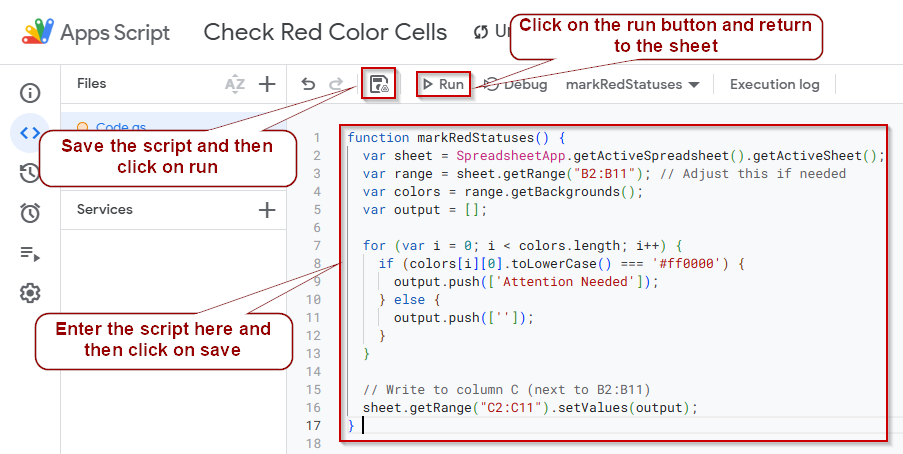Click the Debug button
Viewport: 903px width, 454px height.
[x=516, y=85]
